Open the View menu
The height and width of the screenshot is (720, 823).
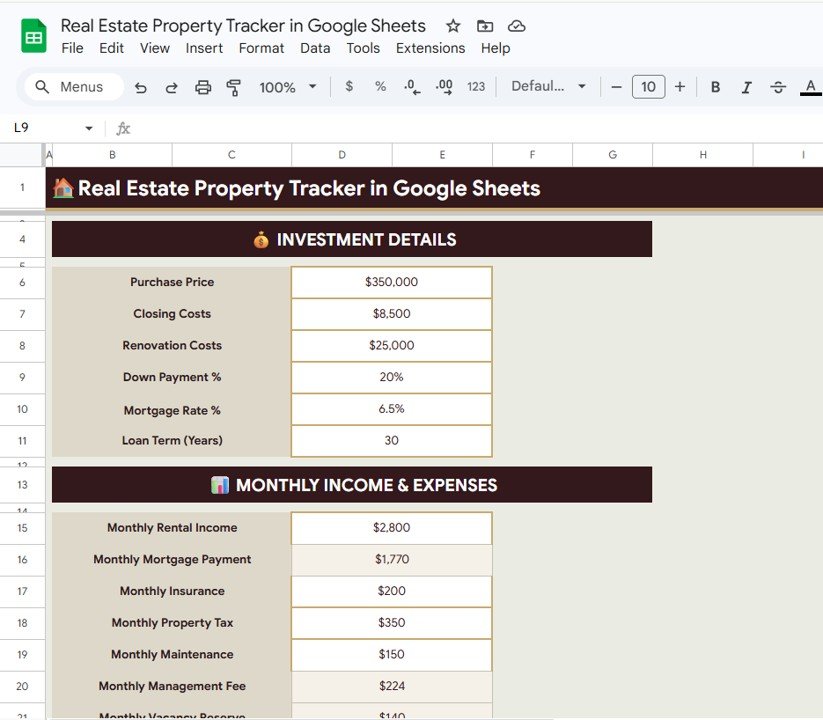[x=154, y=48]
